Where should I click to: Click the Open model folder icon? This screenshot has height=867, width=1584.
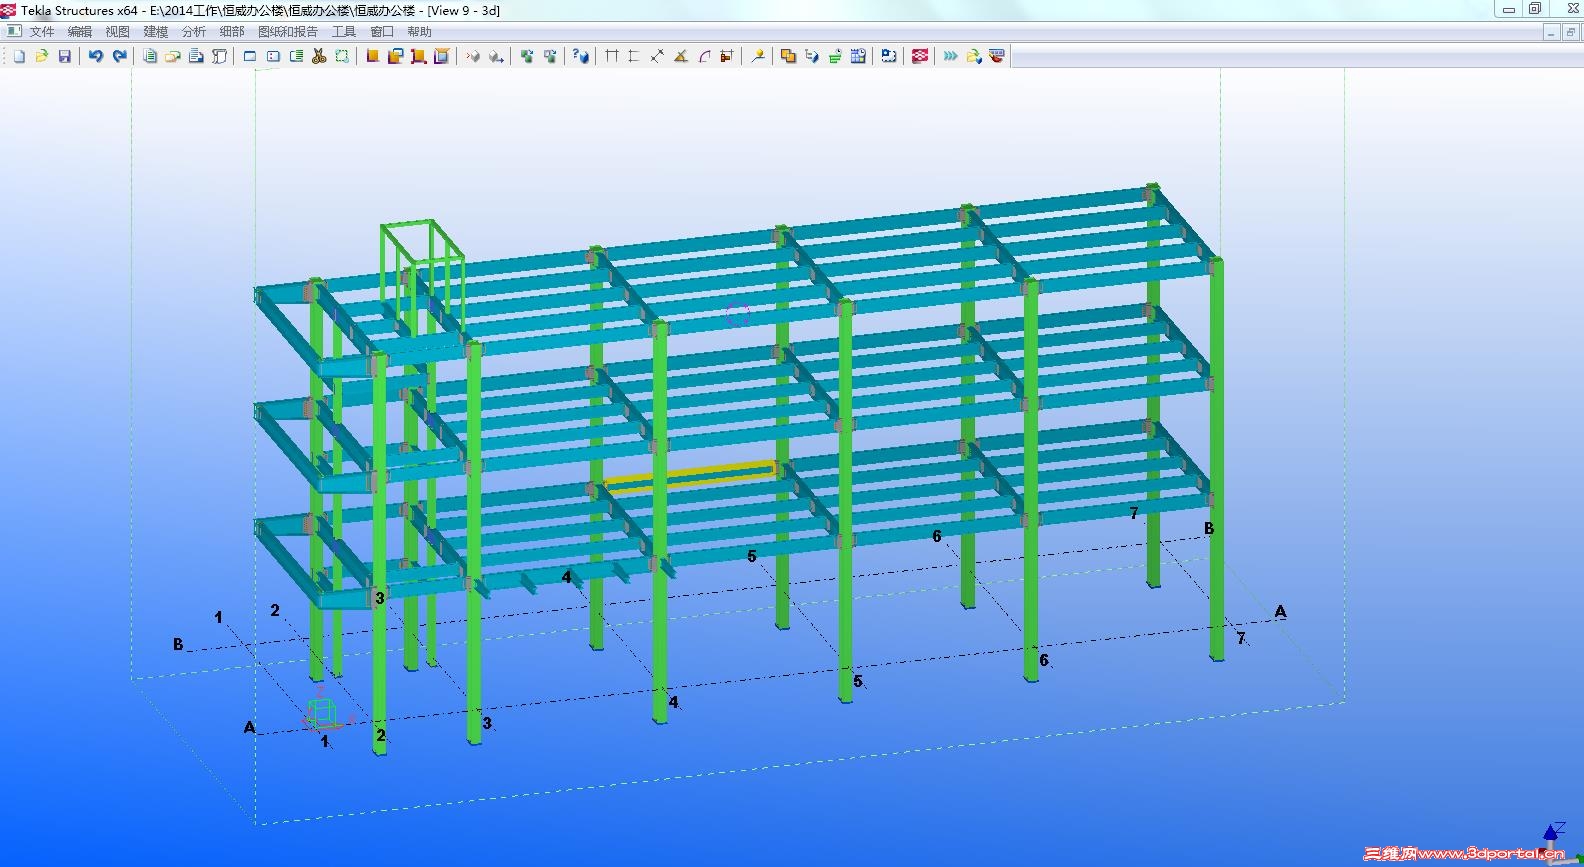point(42,56)
